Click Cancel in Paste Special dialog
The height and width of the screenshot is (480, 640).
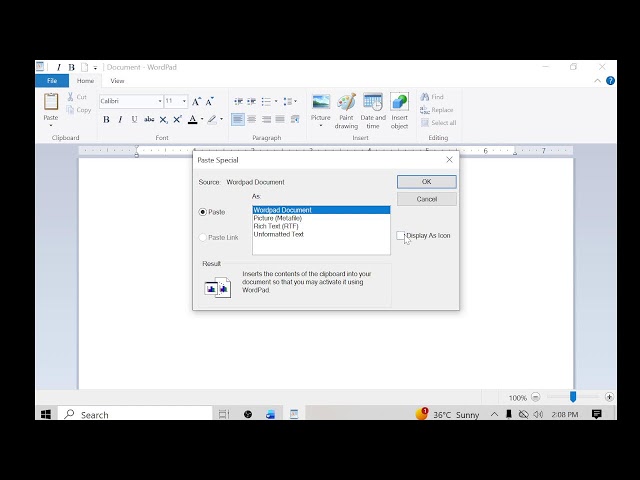click(x=427, y=199)
